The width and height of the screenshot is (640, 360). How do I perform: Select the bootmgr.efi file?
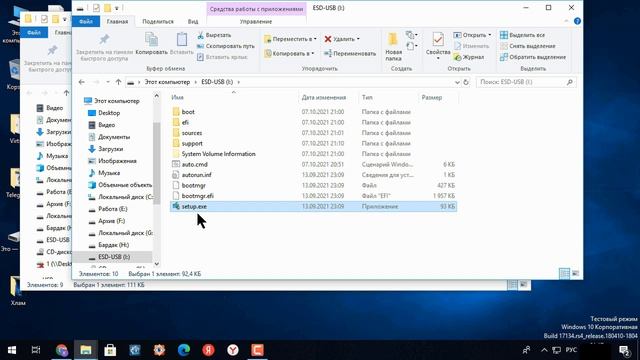pos(198,196)
